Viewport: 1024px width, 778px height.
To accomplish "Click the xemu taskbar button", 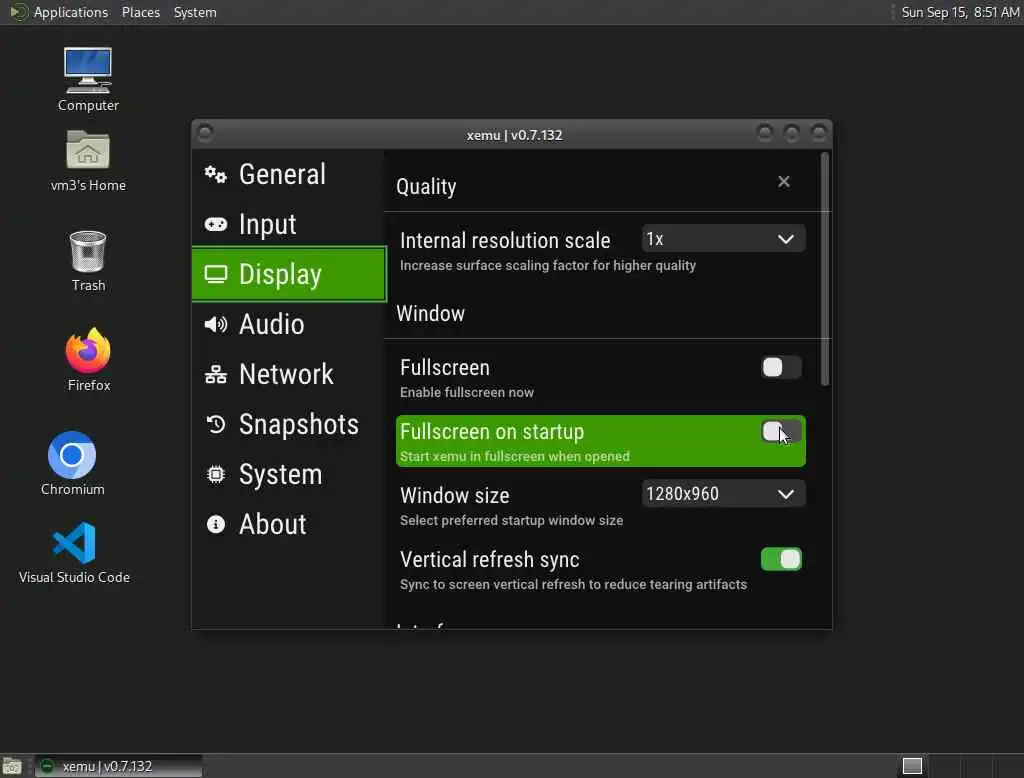I will (119, 766).
